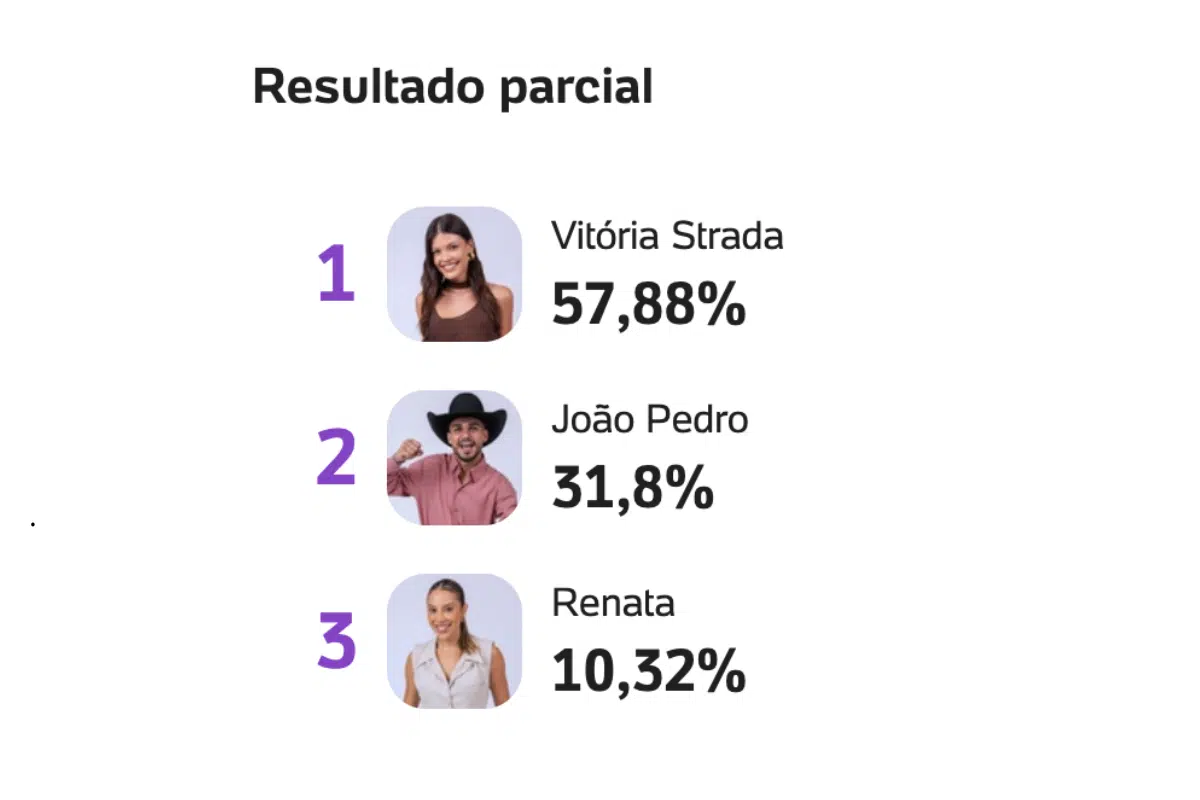Click Vitória Strada's brown top in photo
This screenshot has height=800, width=1200.
[x=460, y=322]
